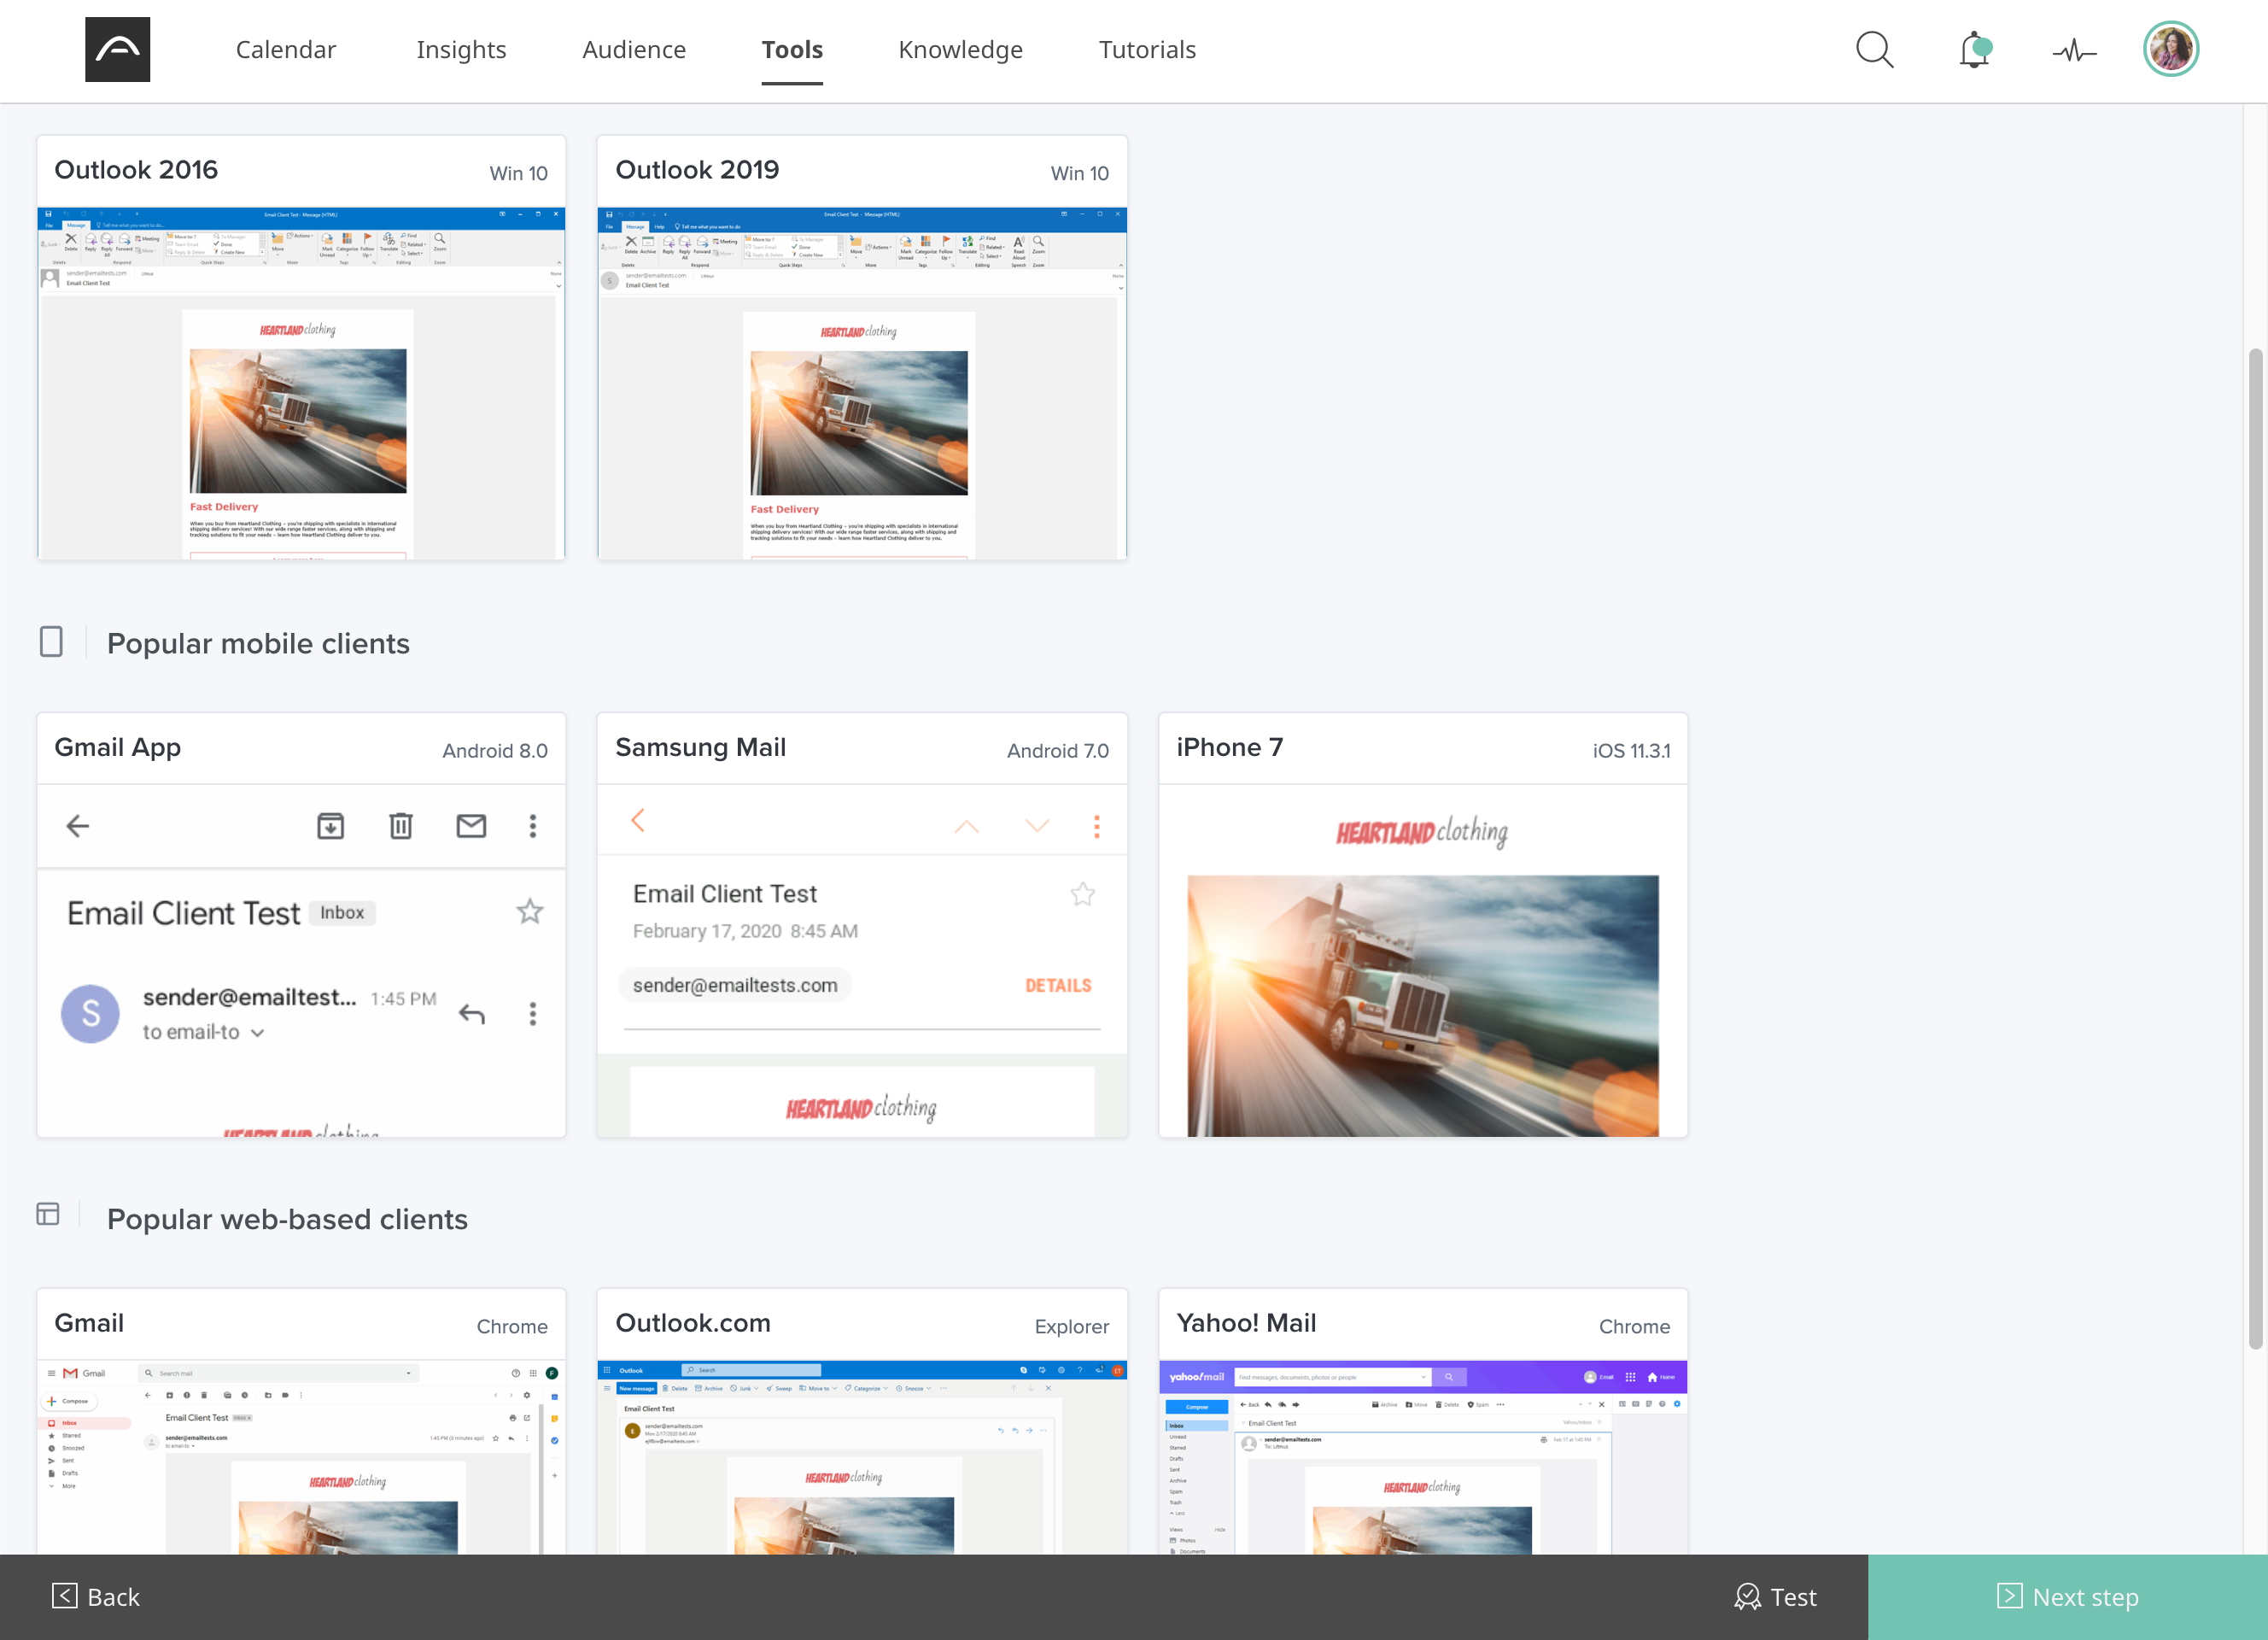Click orange back chevron in Samsung Mail
The height and width of the screenshot is (1640, 2268).
638,820
